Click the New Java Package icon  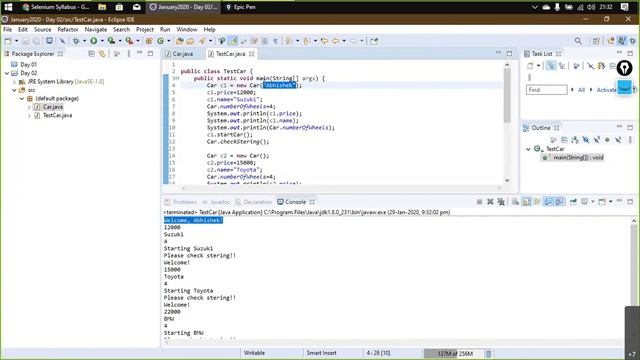149,41
